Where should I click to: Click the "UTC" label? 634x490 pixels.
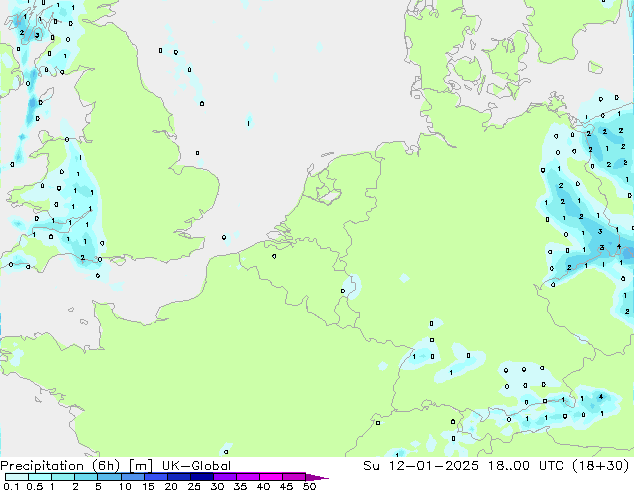[552, 466]
